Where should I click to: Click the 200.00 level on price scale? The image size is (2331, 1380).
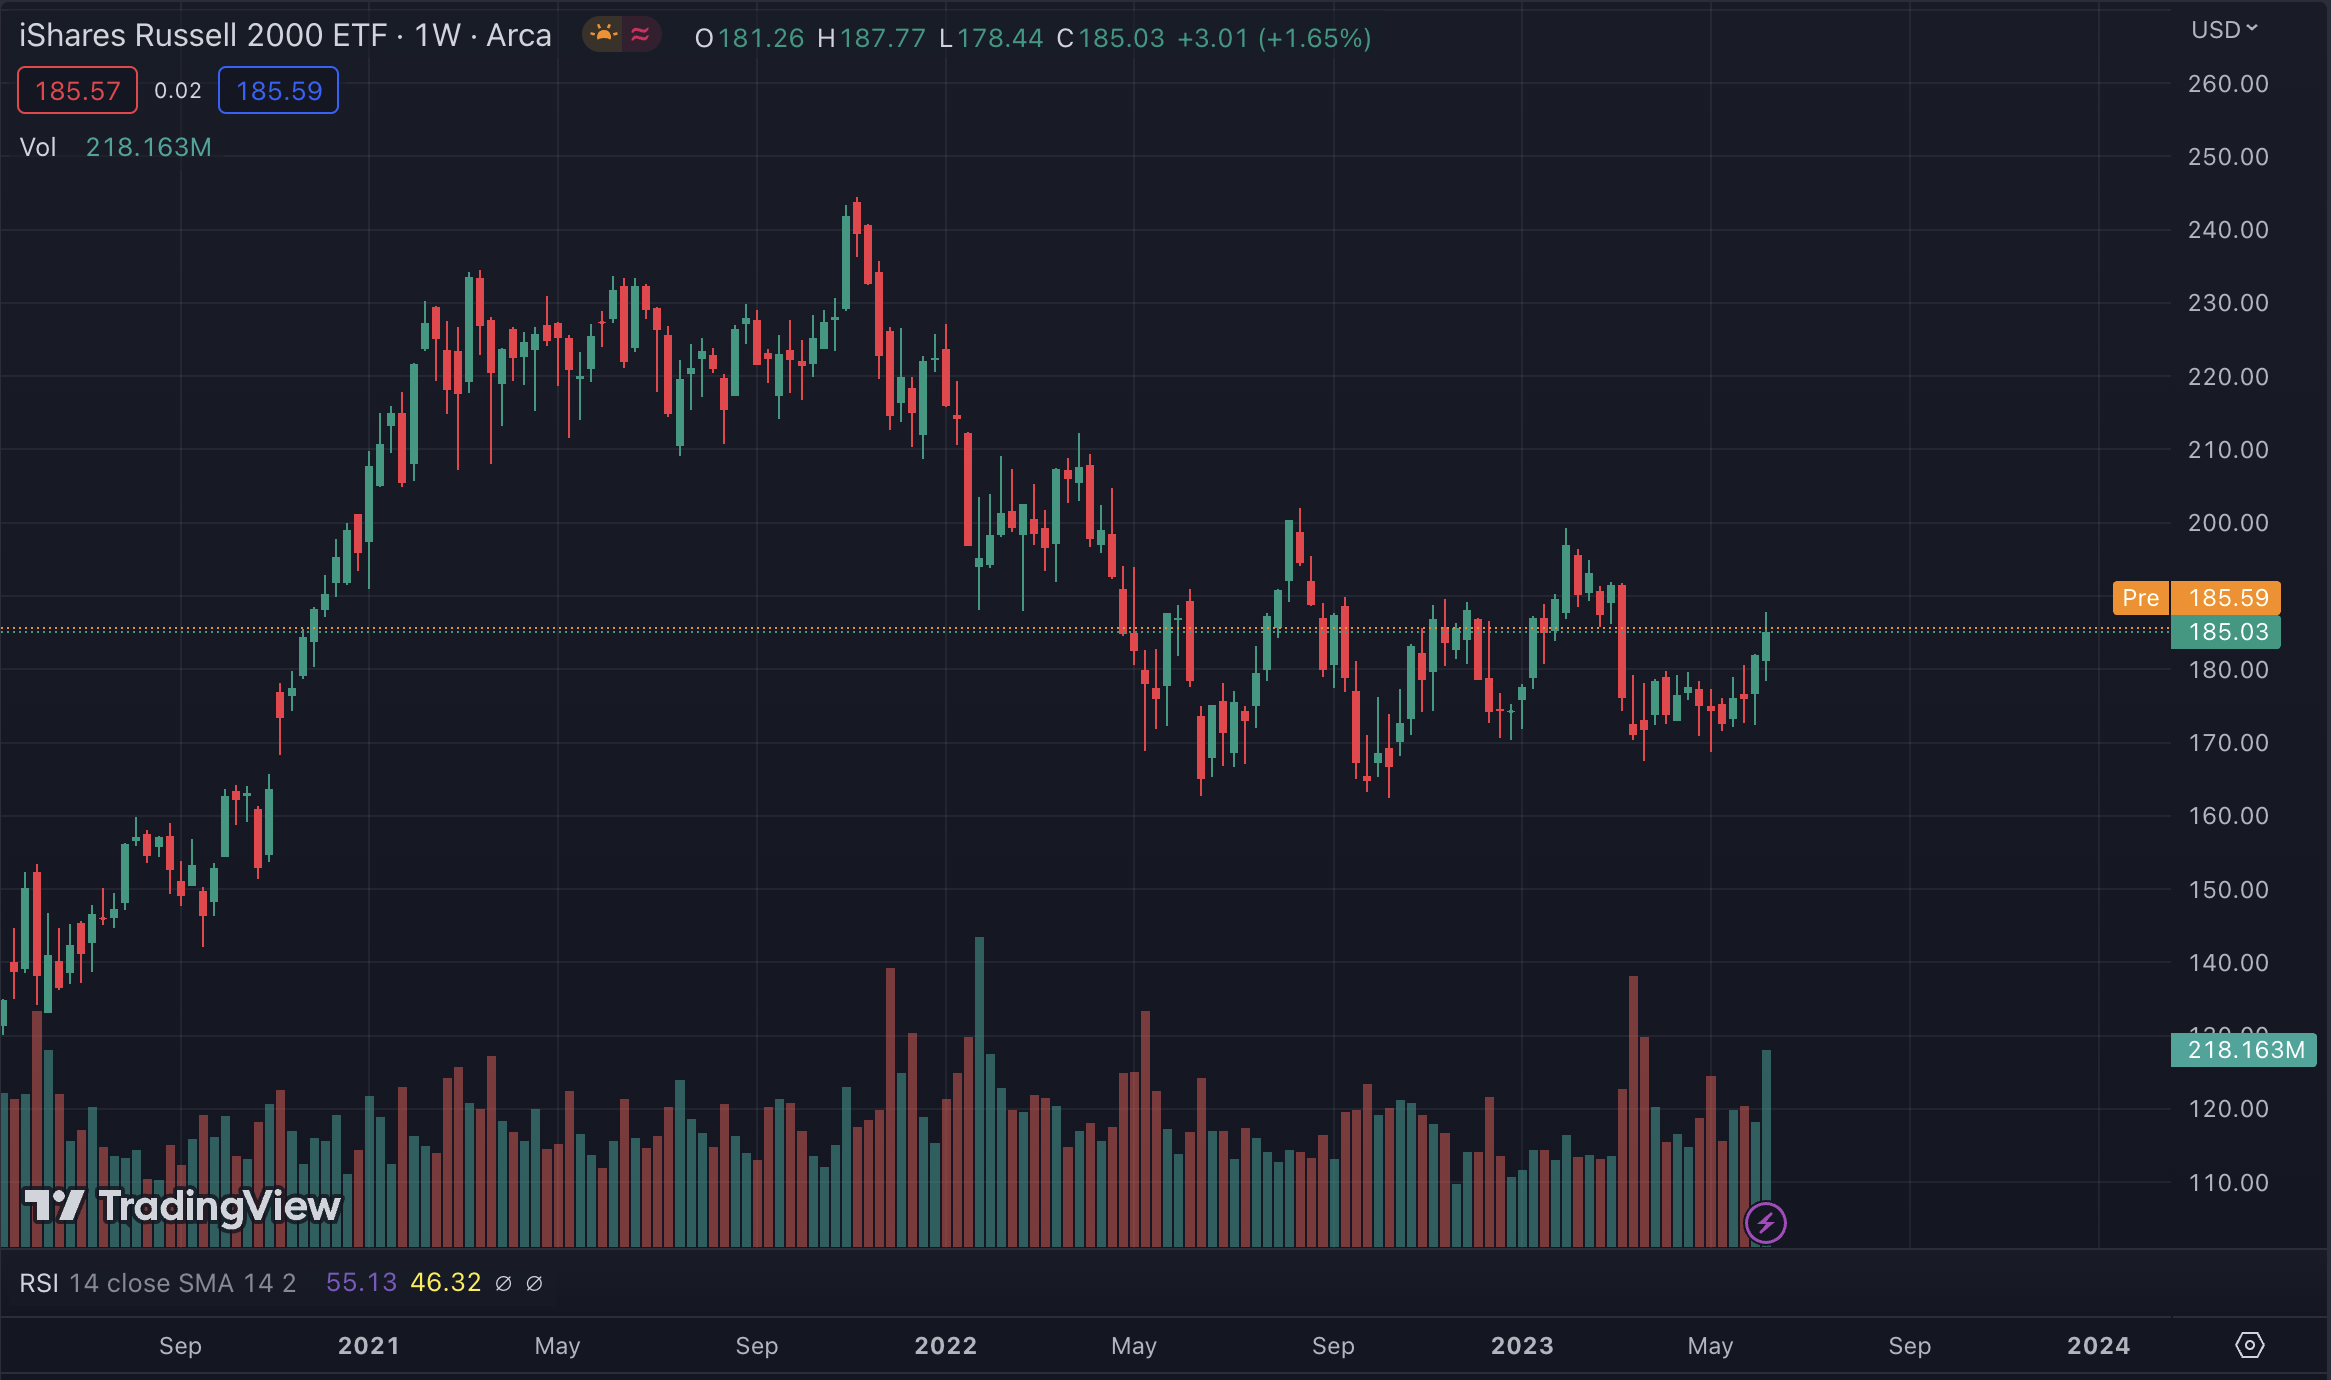(x=2227, y=523)
